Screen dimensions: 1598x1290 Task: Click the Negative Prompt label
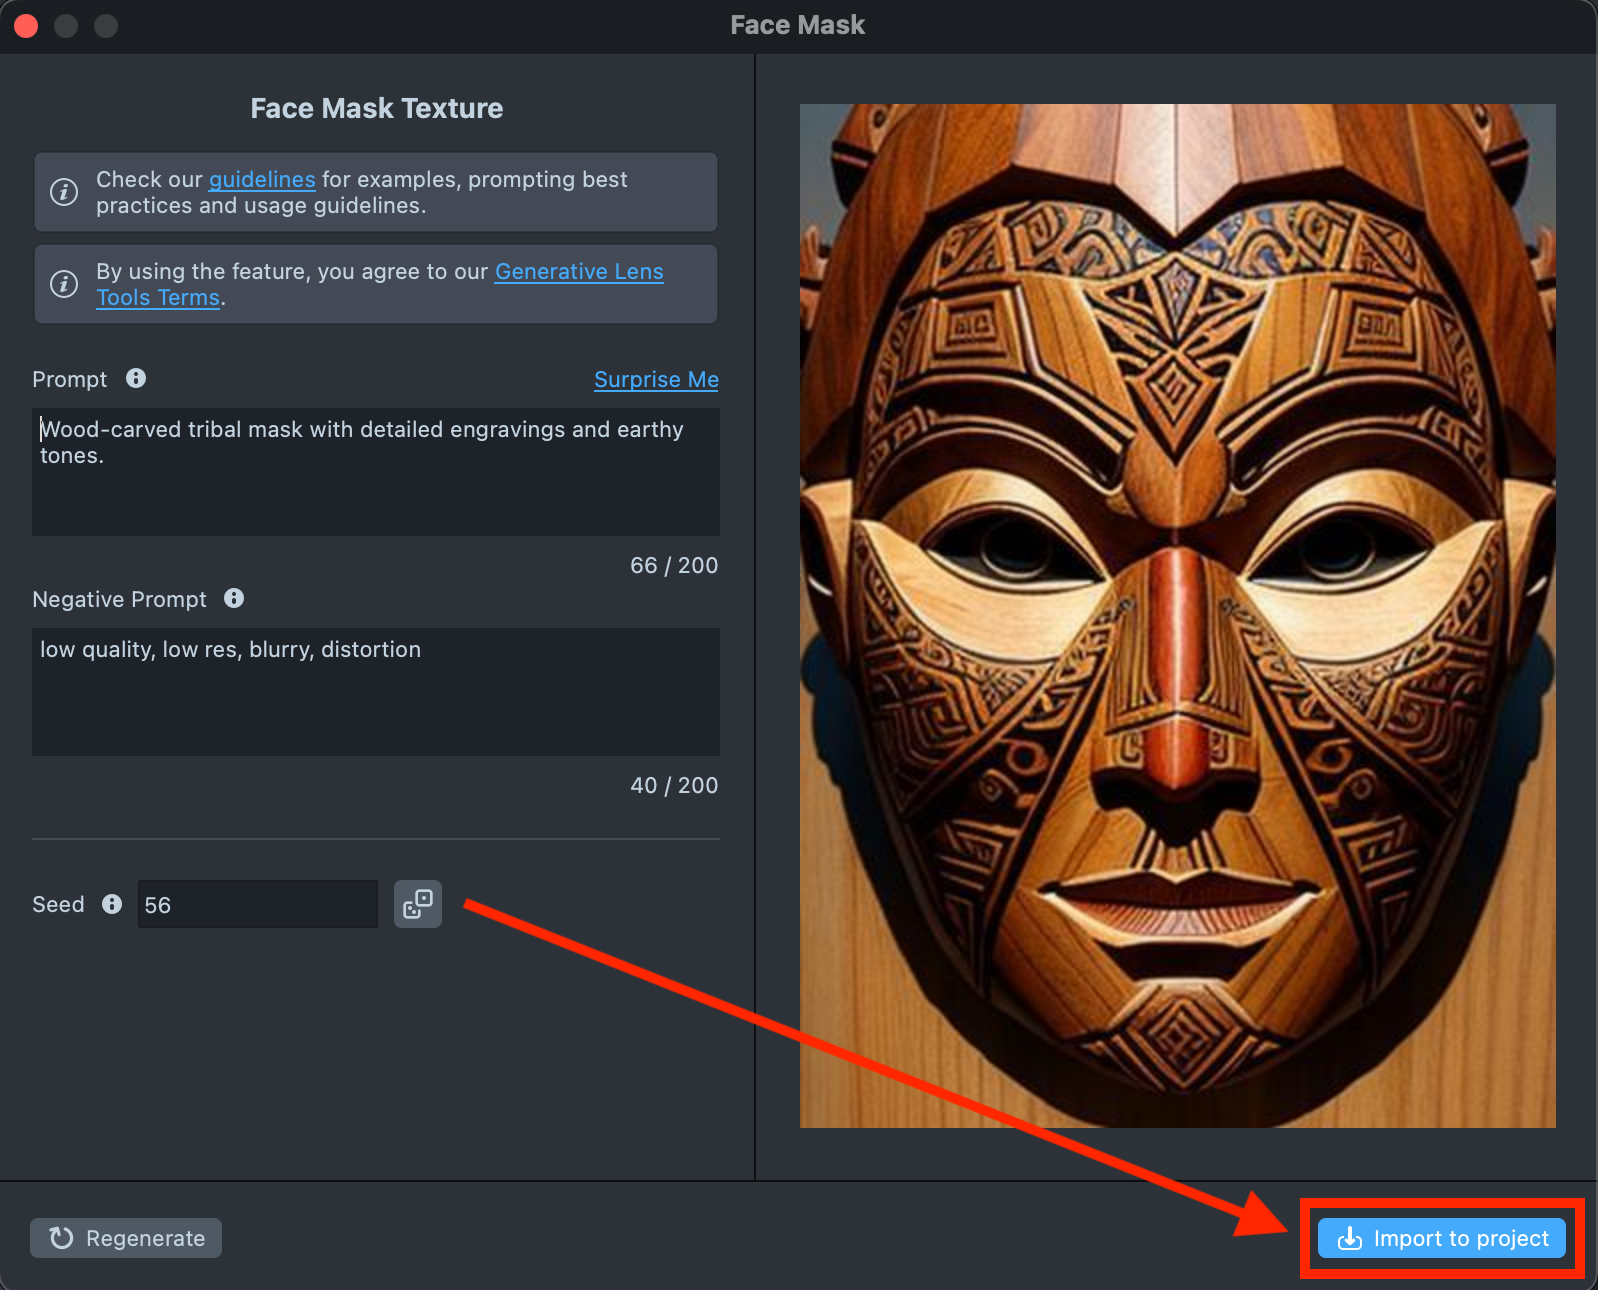click(120, 600)
